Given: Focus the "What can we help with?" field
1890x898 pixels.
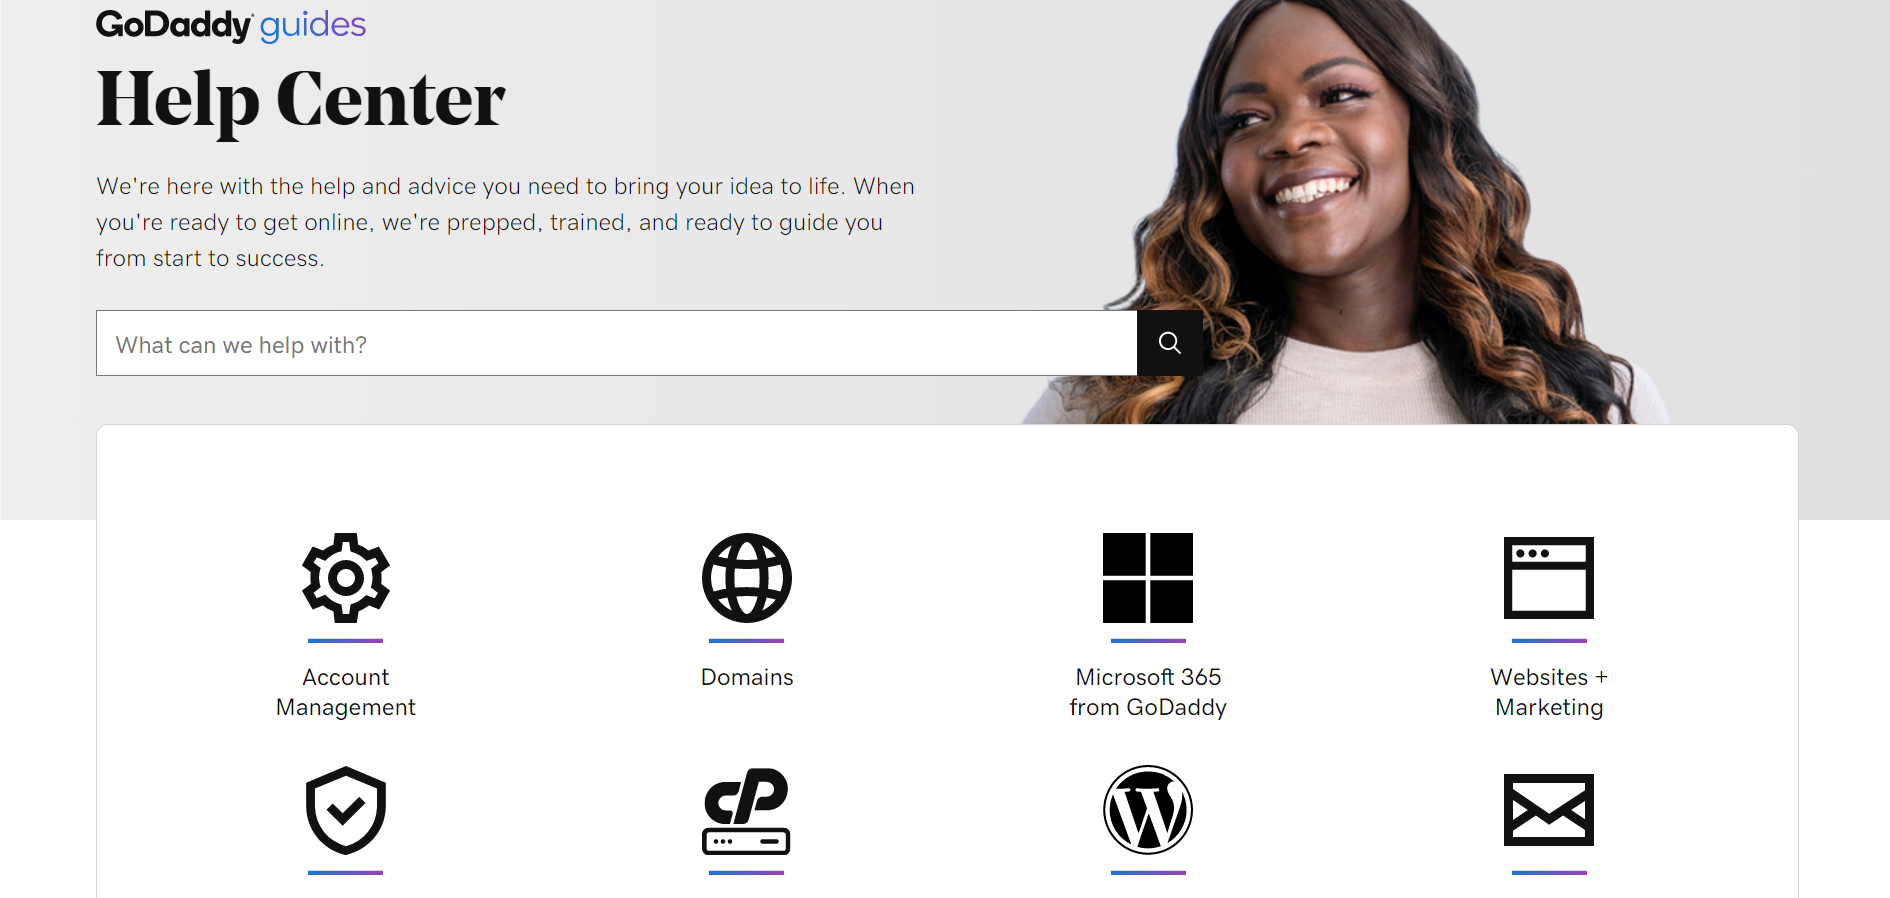Looking at the screenshot, I should click(616, 344).
